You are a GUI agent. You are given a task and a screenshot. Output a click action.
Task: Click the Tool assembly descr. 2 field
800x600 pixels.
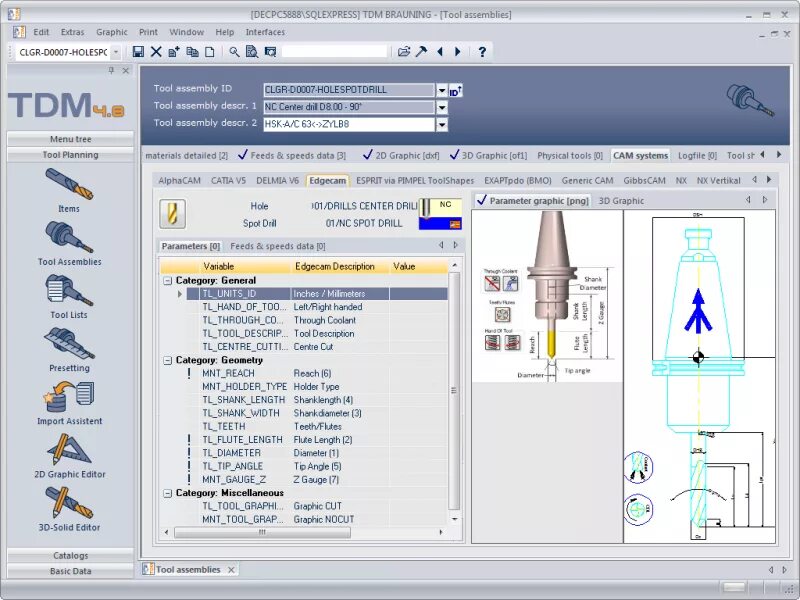(349, 124)
